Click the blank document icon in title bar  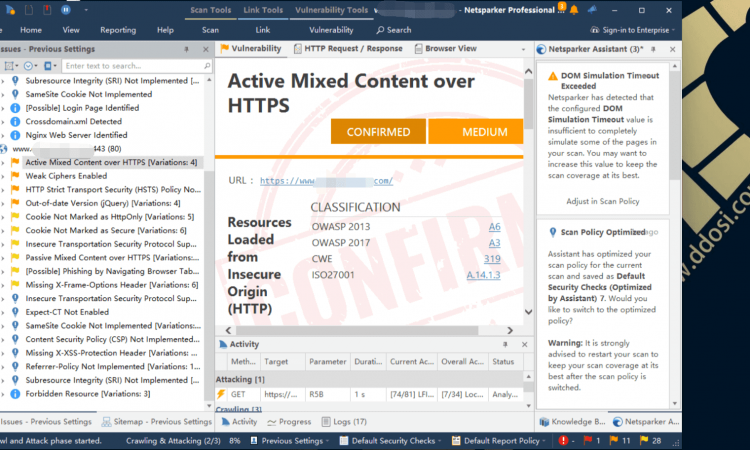(x=29, y=9)
